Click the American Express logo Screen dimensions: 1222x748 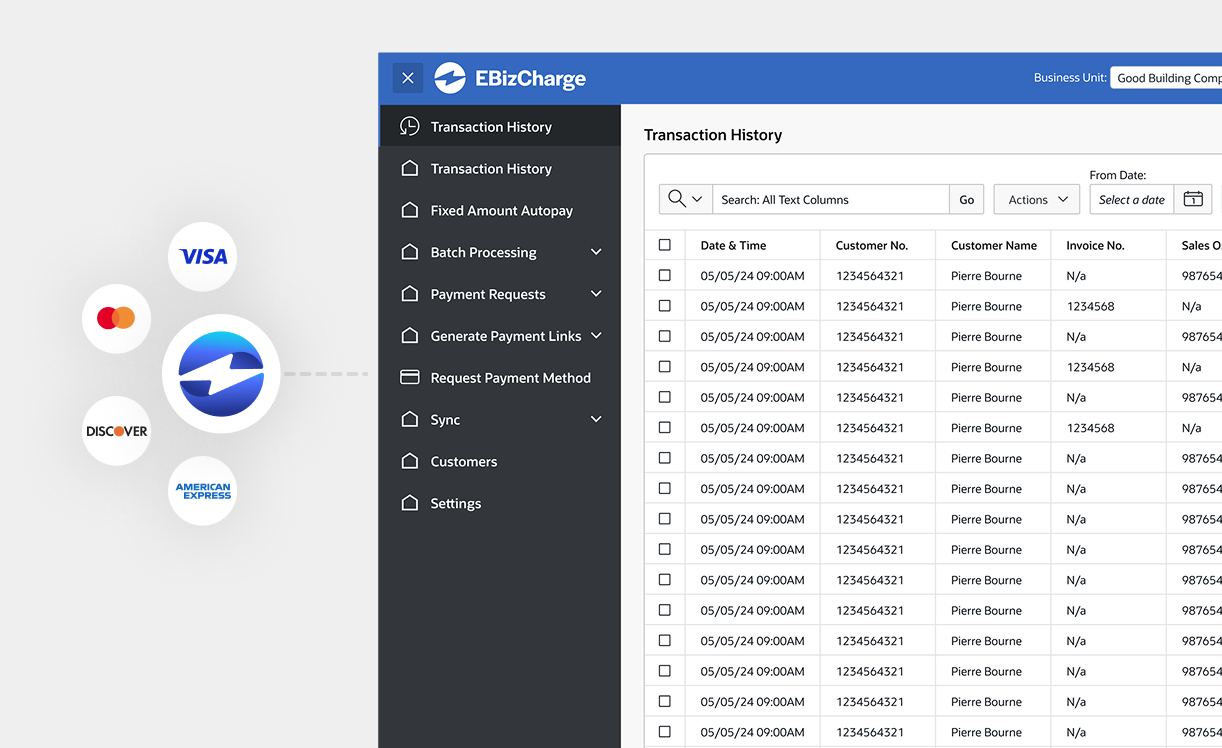click(203, 491)
